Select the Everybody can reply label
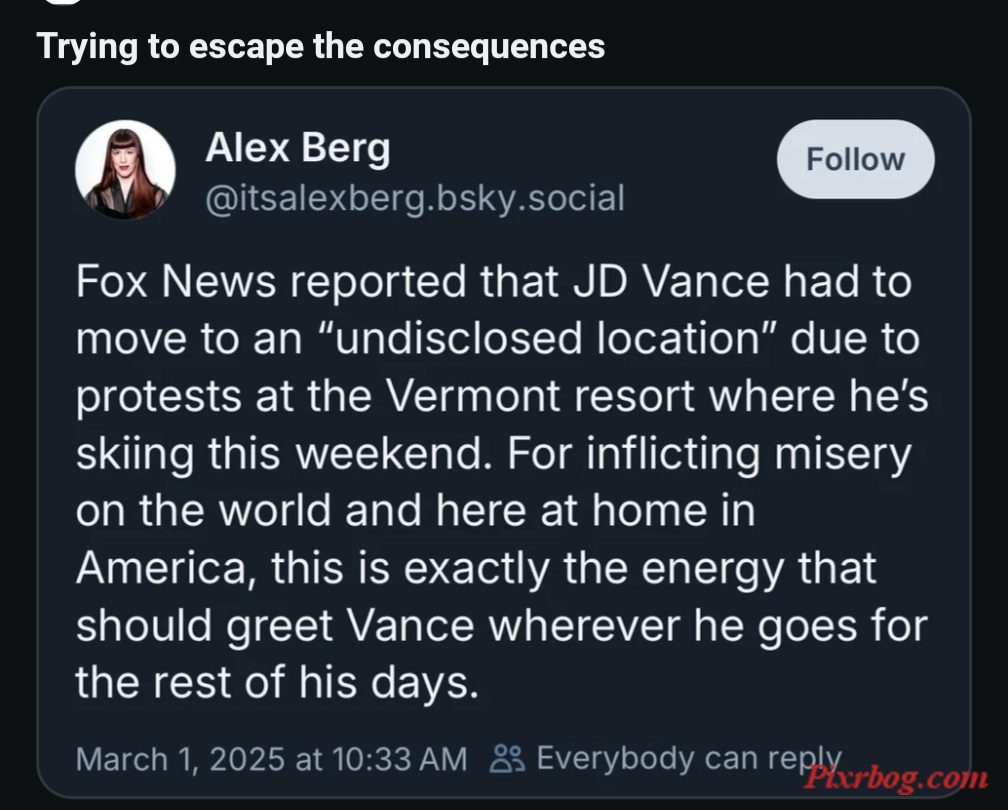The width and height of the screenshot is (1008, 810). pos(689,758)
